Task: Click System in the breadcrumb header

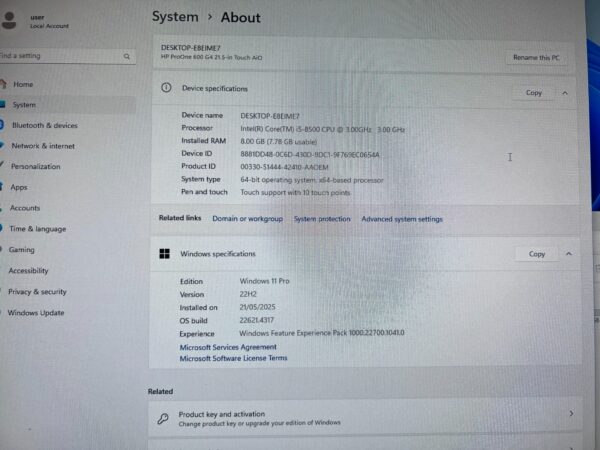Action: coord(175,17)
